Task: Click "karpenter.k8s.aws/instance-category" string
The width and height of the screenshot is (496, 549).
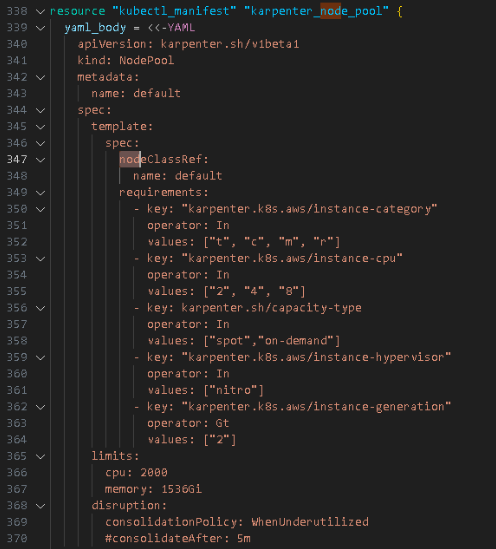Action: point(309,209)
